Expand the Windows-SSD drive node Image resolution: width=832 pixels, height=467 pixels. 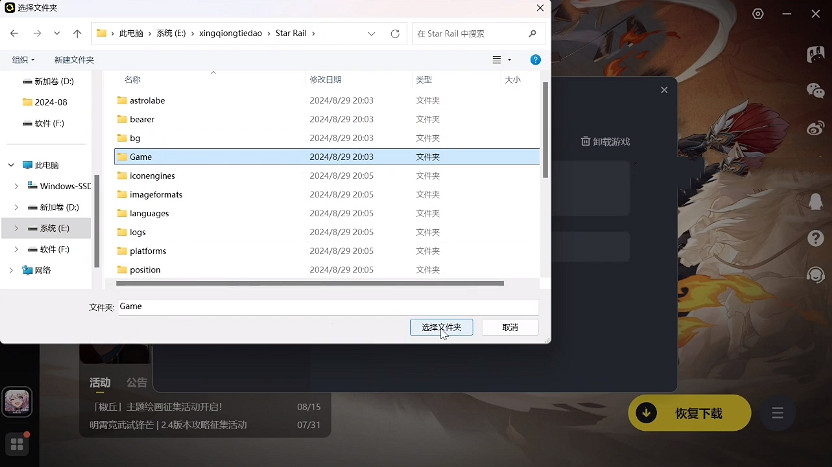pyautogui.click(x=17, y=186)
